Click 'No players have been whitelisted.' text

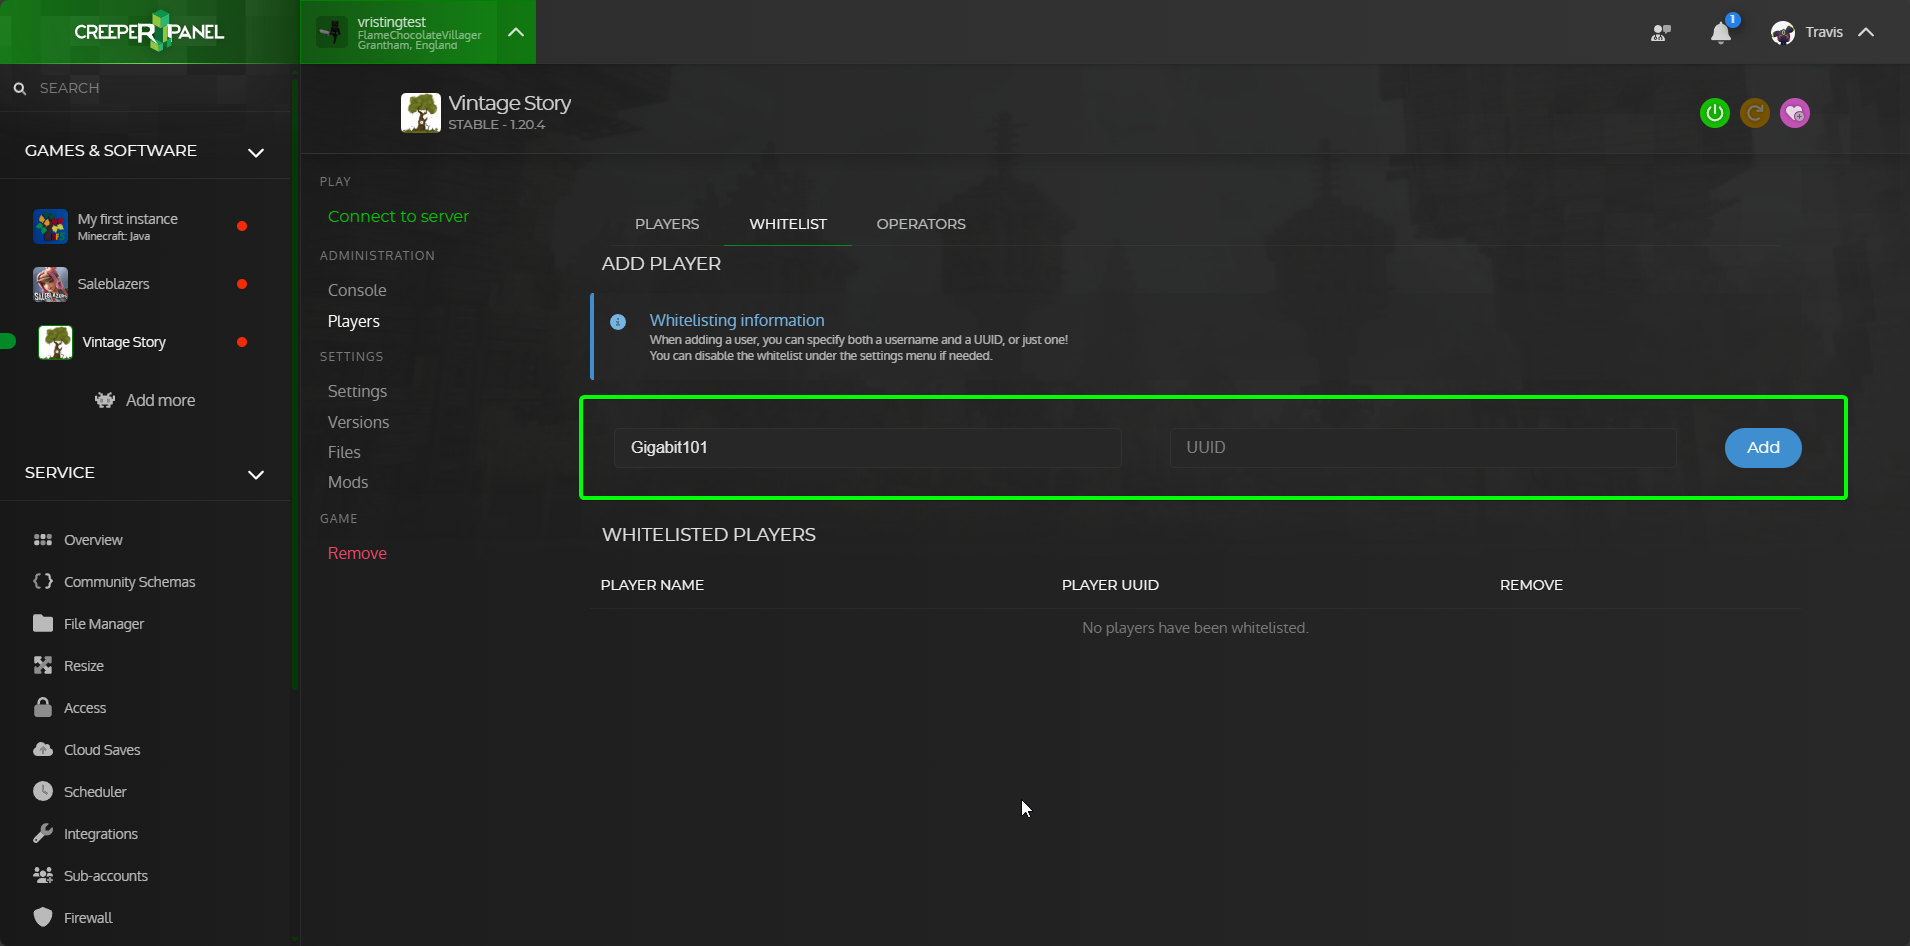pyautogui.click(x=1195, y=628)
